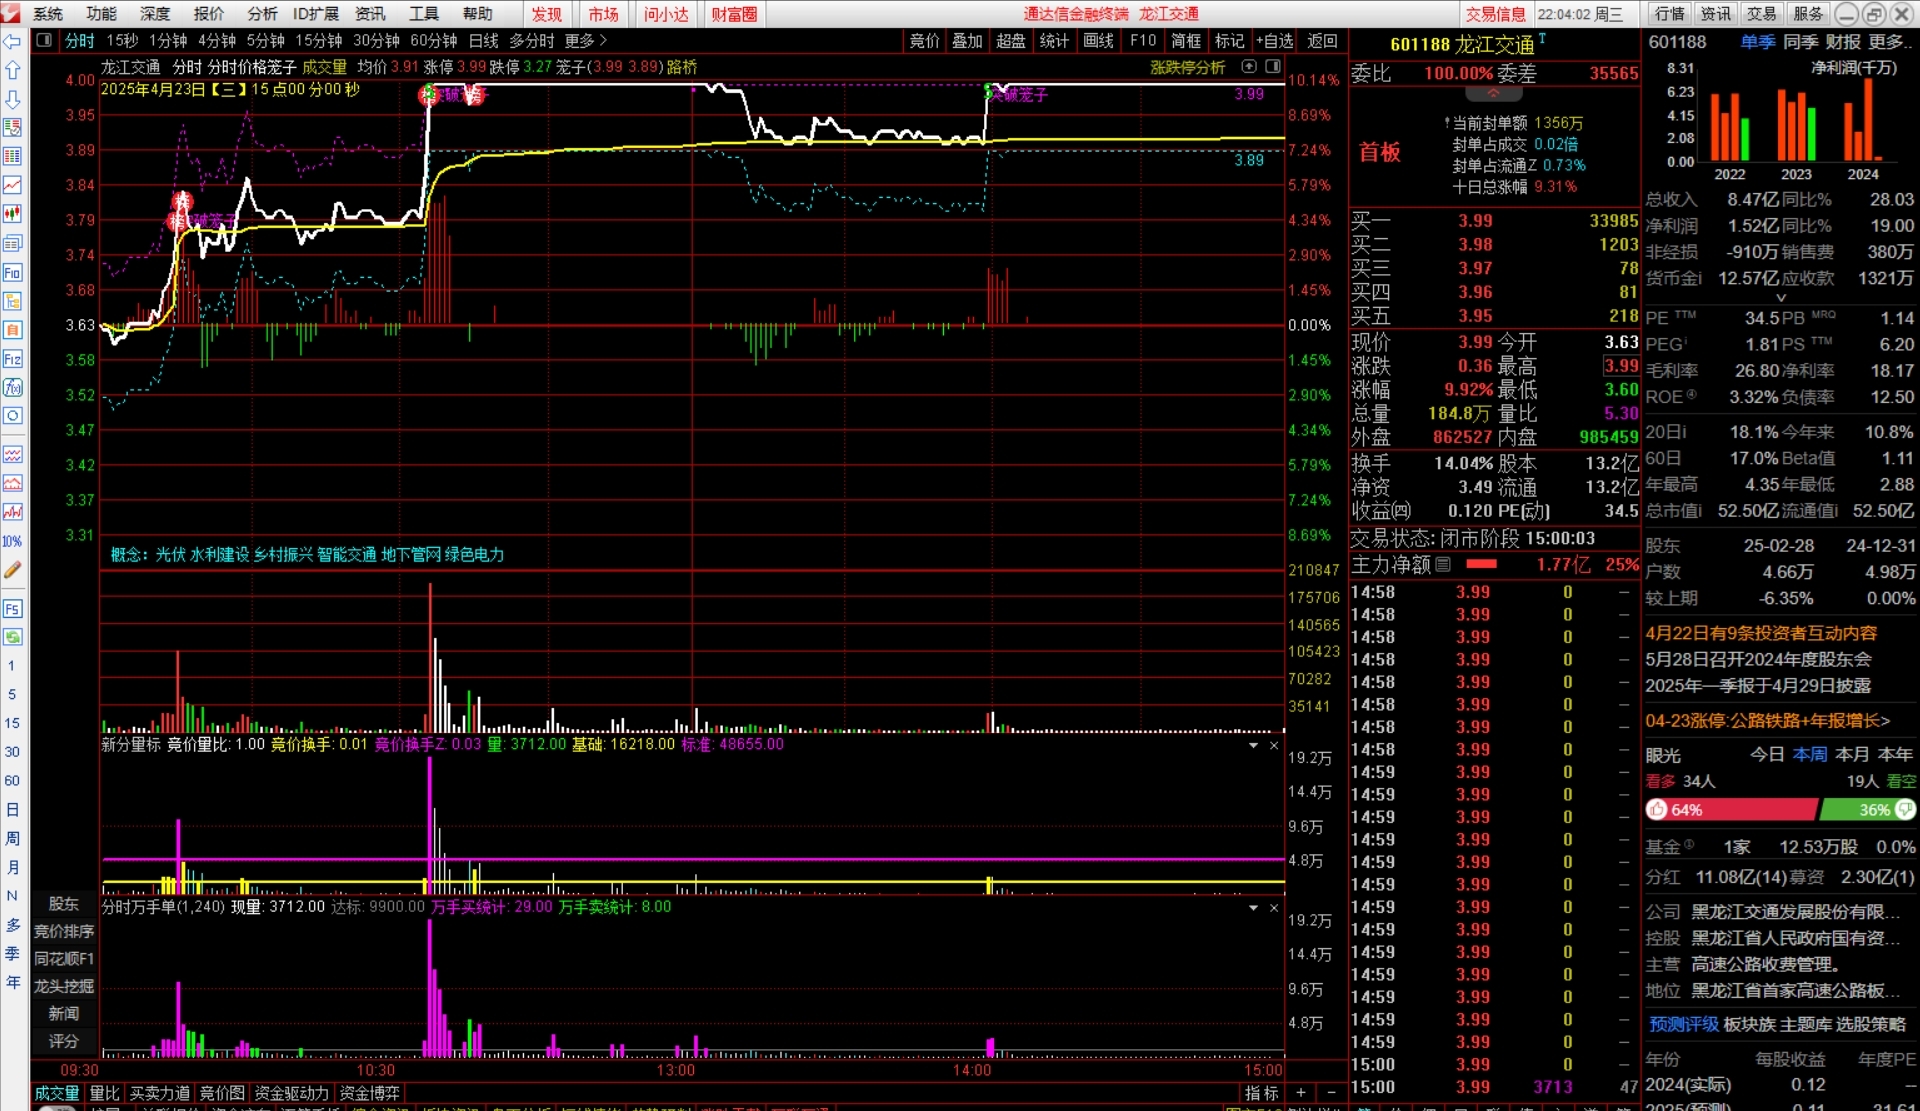
Task: Select the pencil drawing tool icon
Action: pos(13,570)
